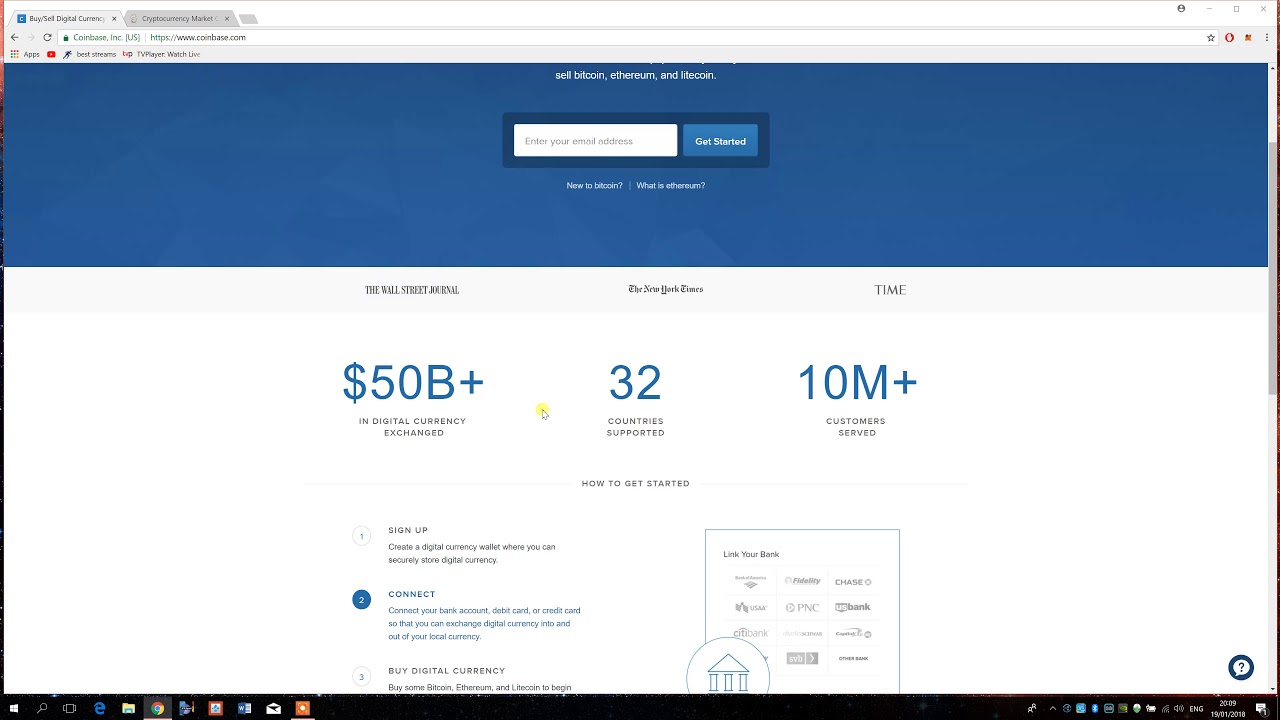Click the browser forward arrow
This screenshot has height=720, width=1280.
pyautogui.click(x=30, y=37)
